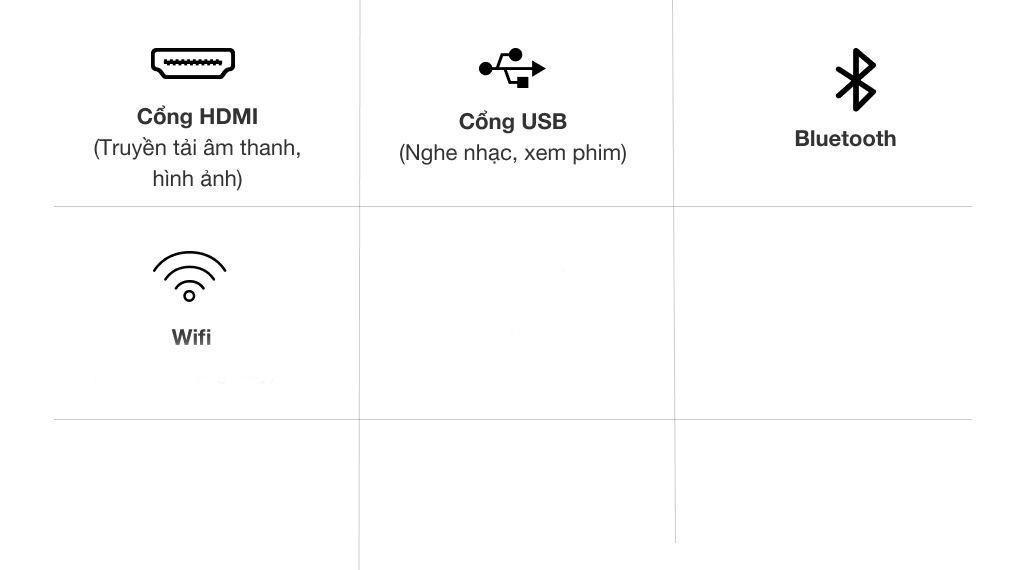Click "Cổng" in the Cổng USB heading
Screen dimensions: 1020x570
pyautogui.click(x=485, y=122)
